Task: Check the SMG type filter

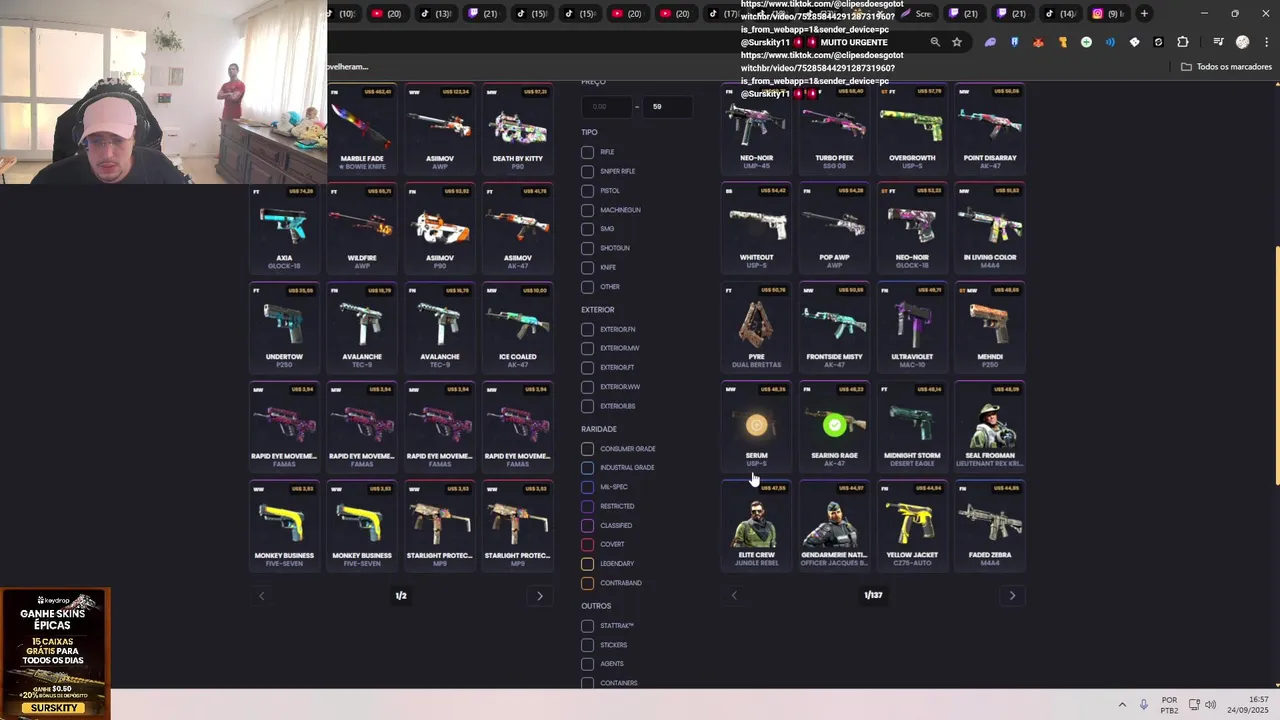Action: pyautogui.click(x=587, y=229)
